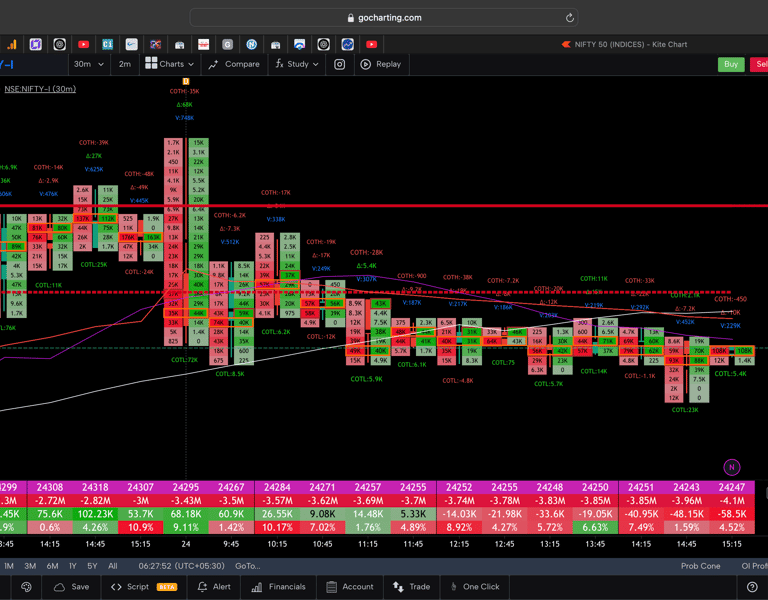Screen dimensions: 768x600
Task: Open the blue trend-line chart bookmark icon
Action: 347,45
